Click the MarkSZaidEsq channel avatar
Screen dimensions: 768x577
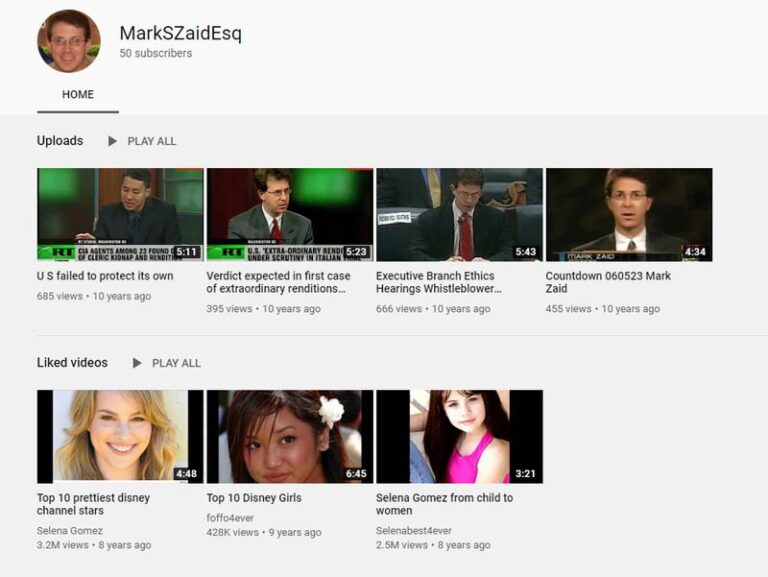pos(69,41)
